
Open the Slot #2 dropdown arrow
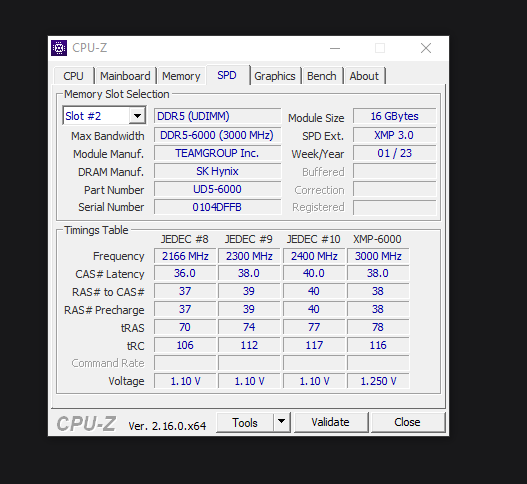[x=137, y=116]
